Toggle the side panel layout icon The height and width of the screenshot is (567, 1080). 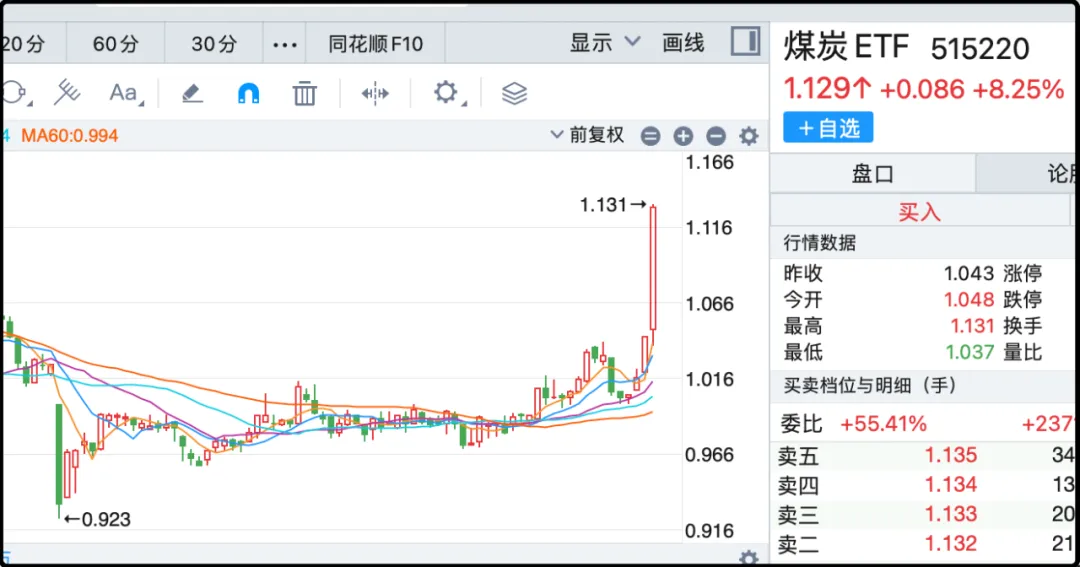(x=745, y=42)
